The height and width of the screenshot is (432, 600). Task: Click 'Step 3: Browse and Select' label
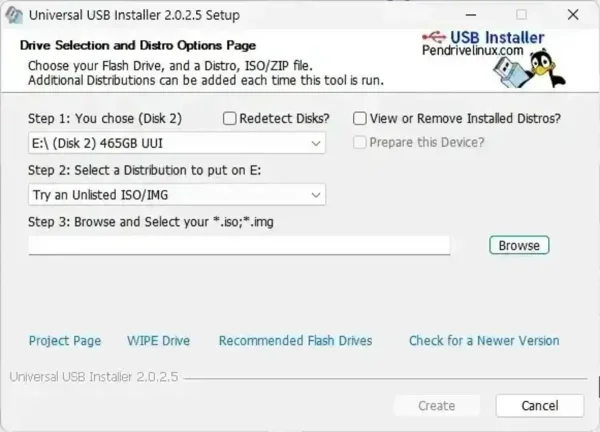(151, 222)
